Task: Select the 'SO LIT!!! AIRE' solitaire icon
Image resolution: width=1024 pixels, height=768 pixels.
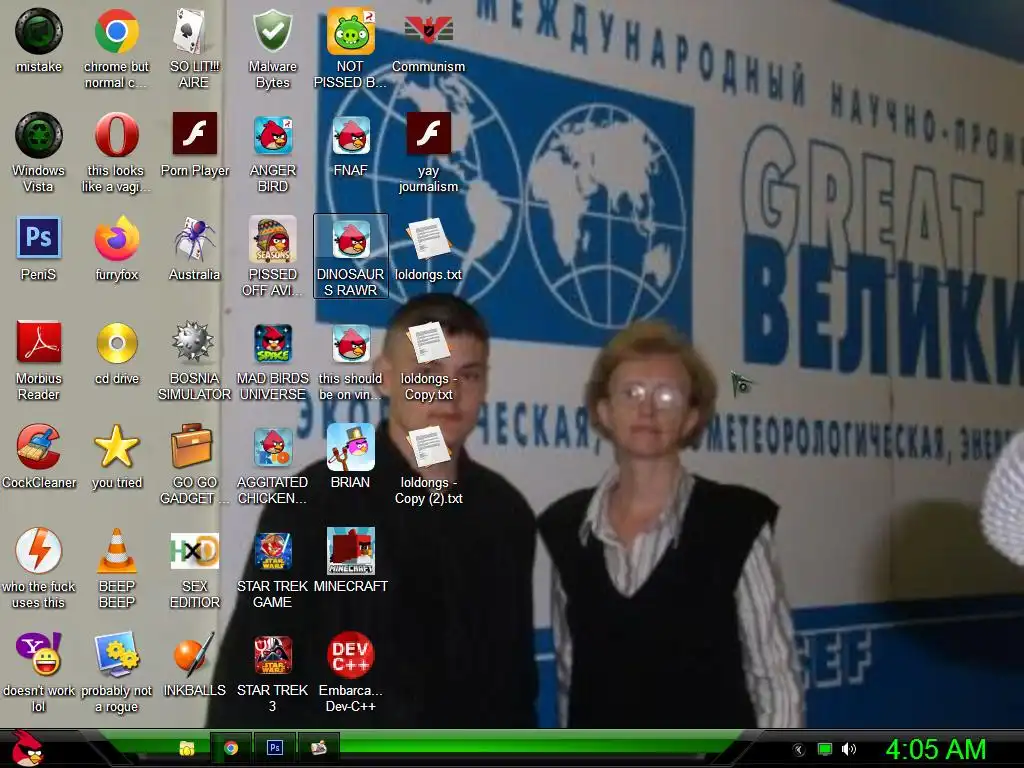Action: (x=194, y=31)
